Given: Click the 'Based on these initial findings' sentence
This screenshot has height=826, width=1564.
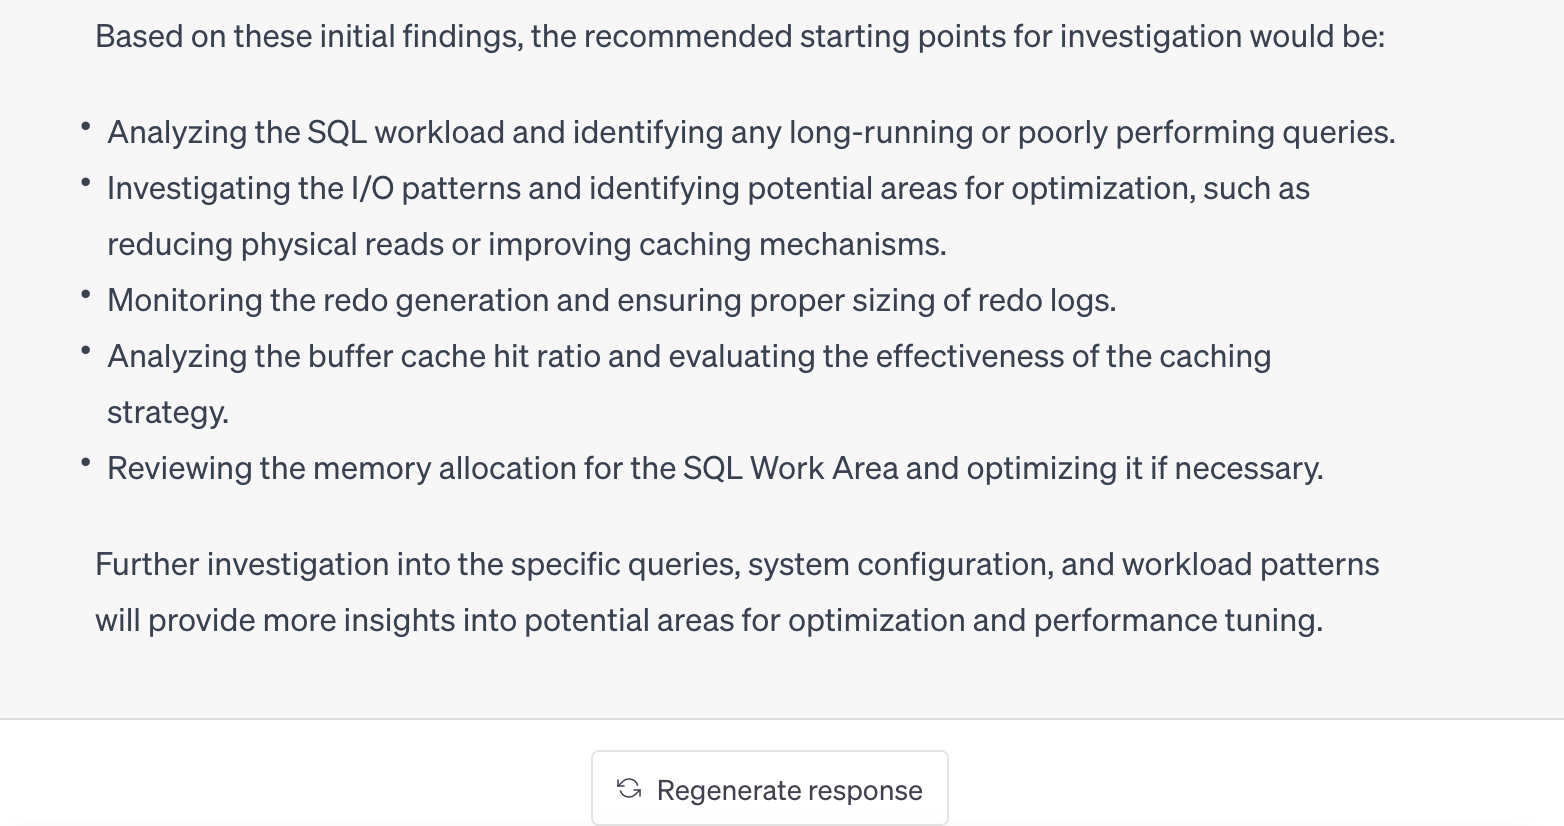Looking at the screenshot, I should pyautogui.click(x=739, y=37).
